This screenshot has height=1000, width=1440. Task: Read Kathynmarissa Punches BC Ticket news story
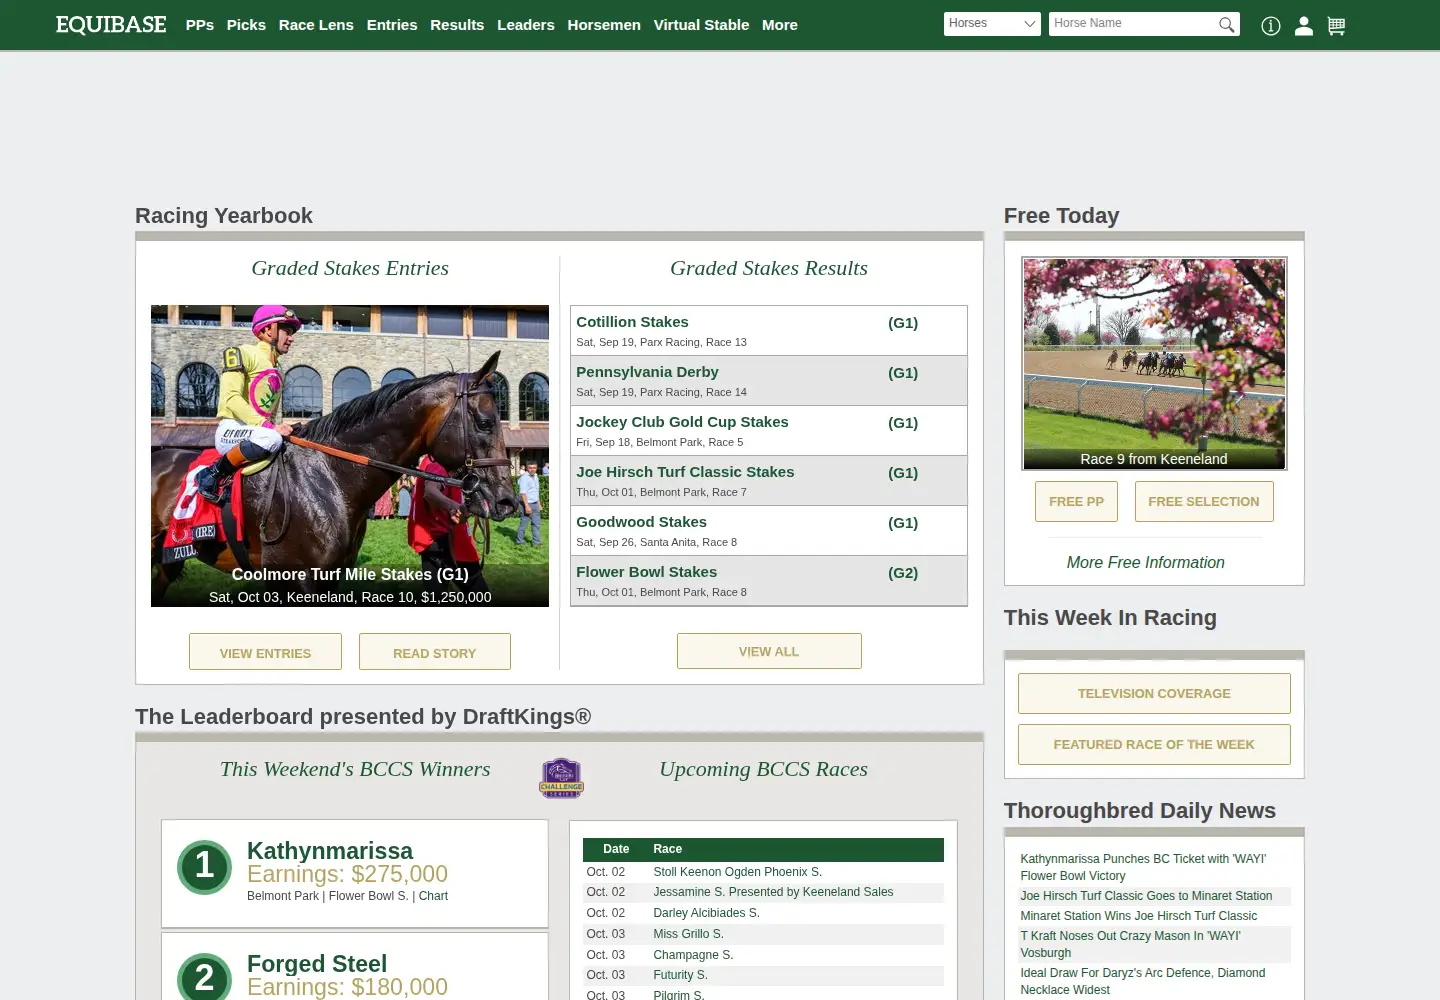coord(1143,867)
